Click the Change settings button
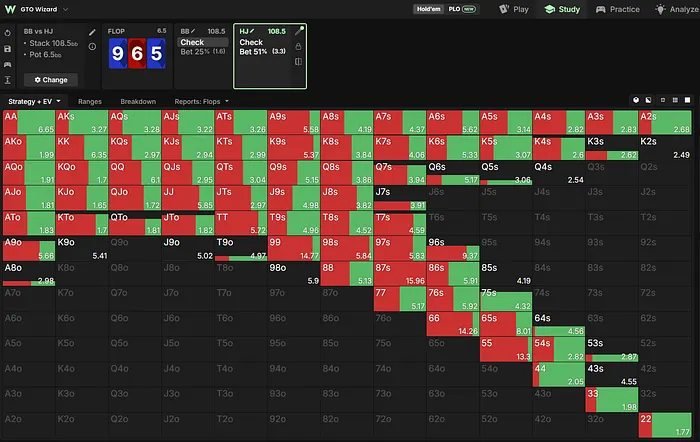 coord(51,80)
